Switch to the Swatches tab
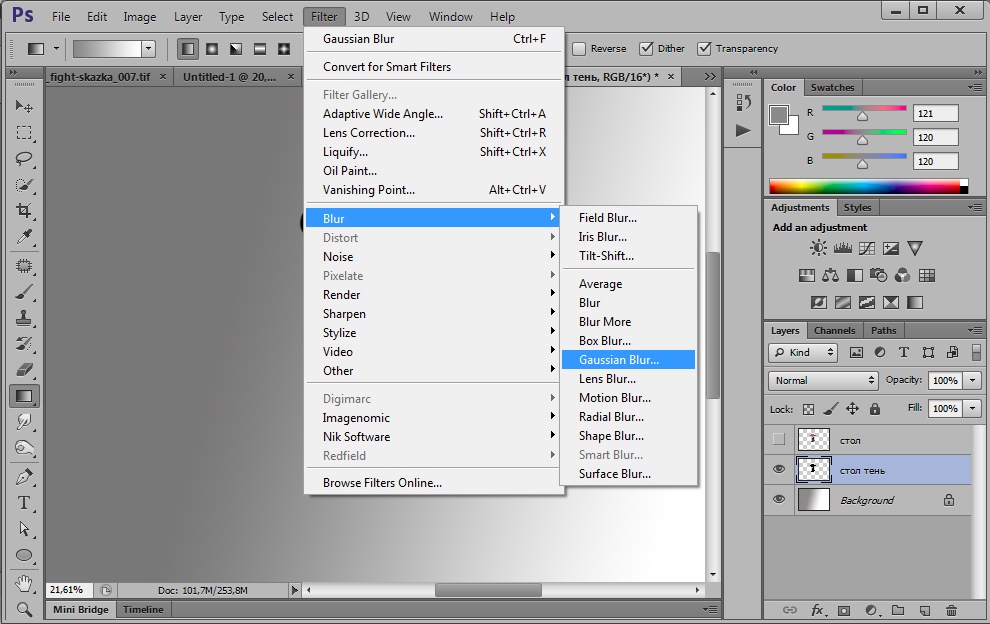Viewport: 990px width, 624px height. click(832, 87)
